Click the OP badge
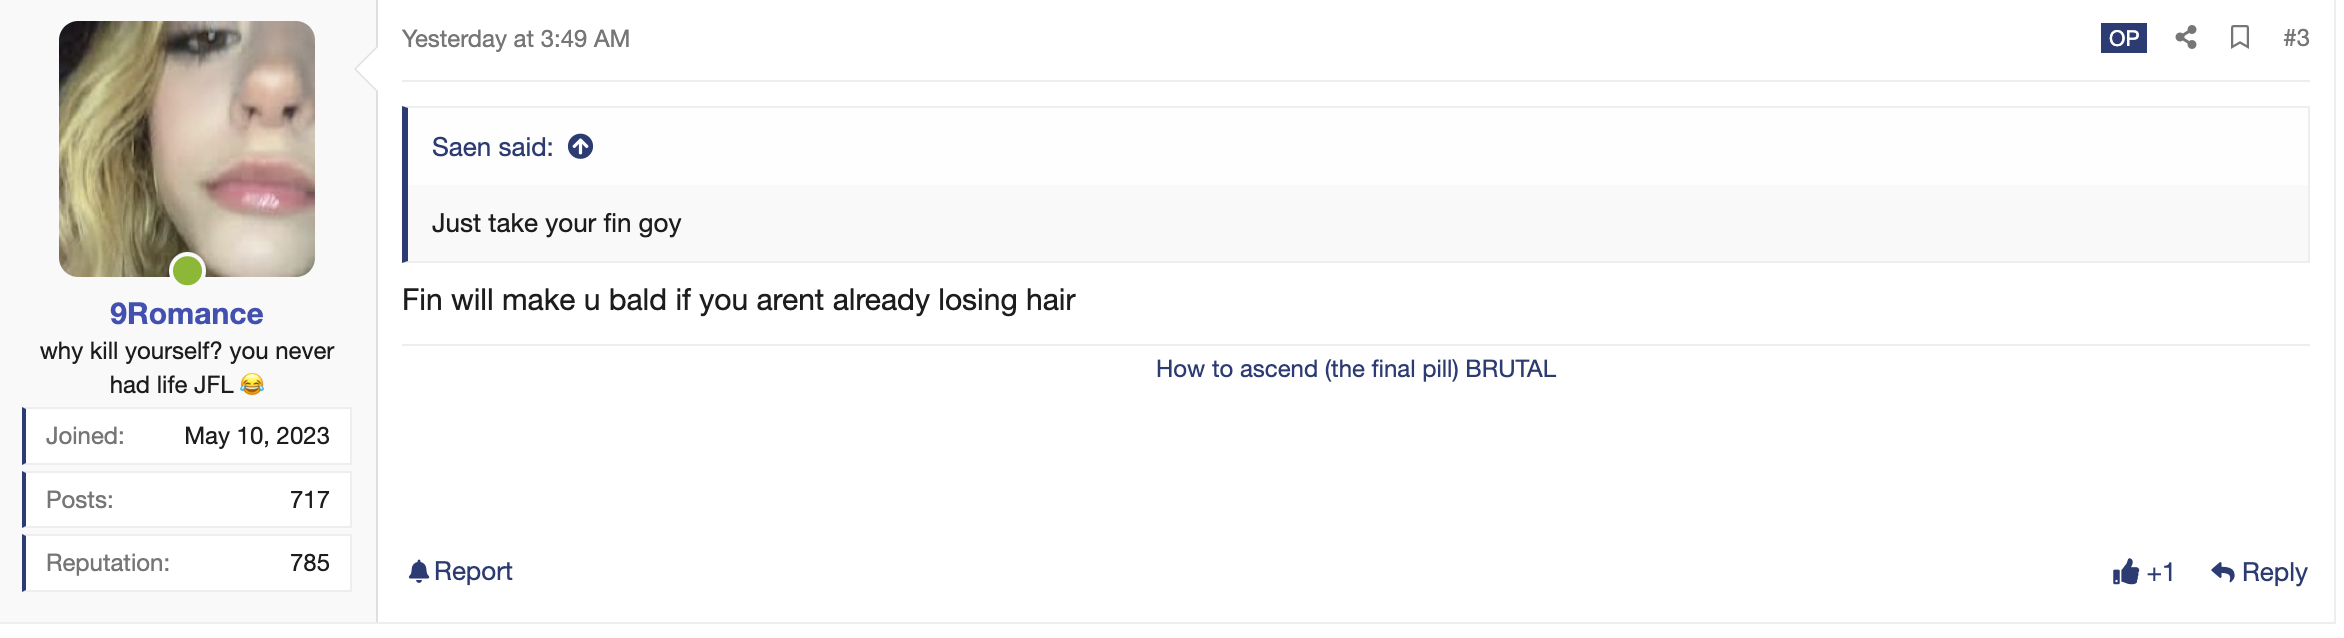Screen dimensions: 2344x638 2123,38
